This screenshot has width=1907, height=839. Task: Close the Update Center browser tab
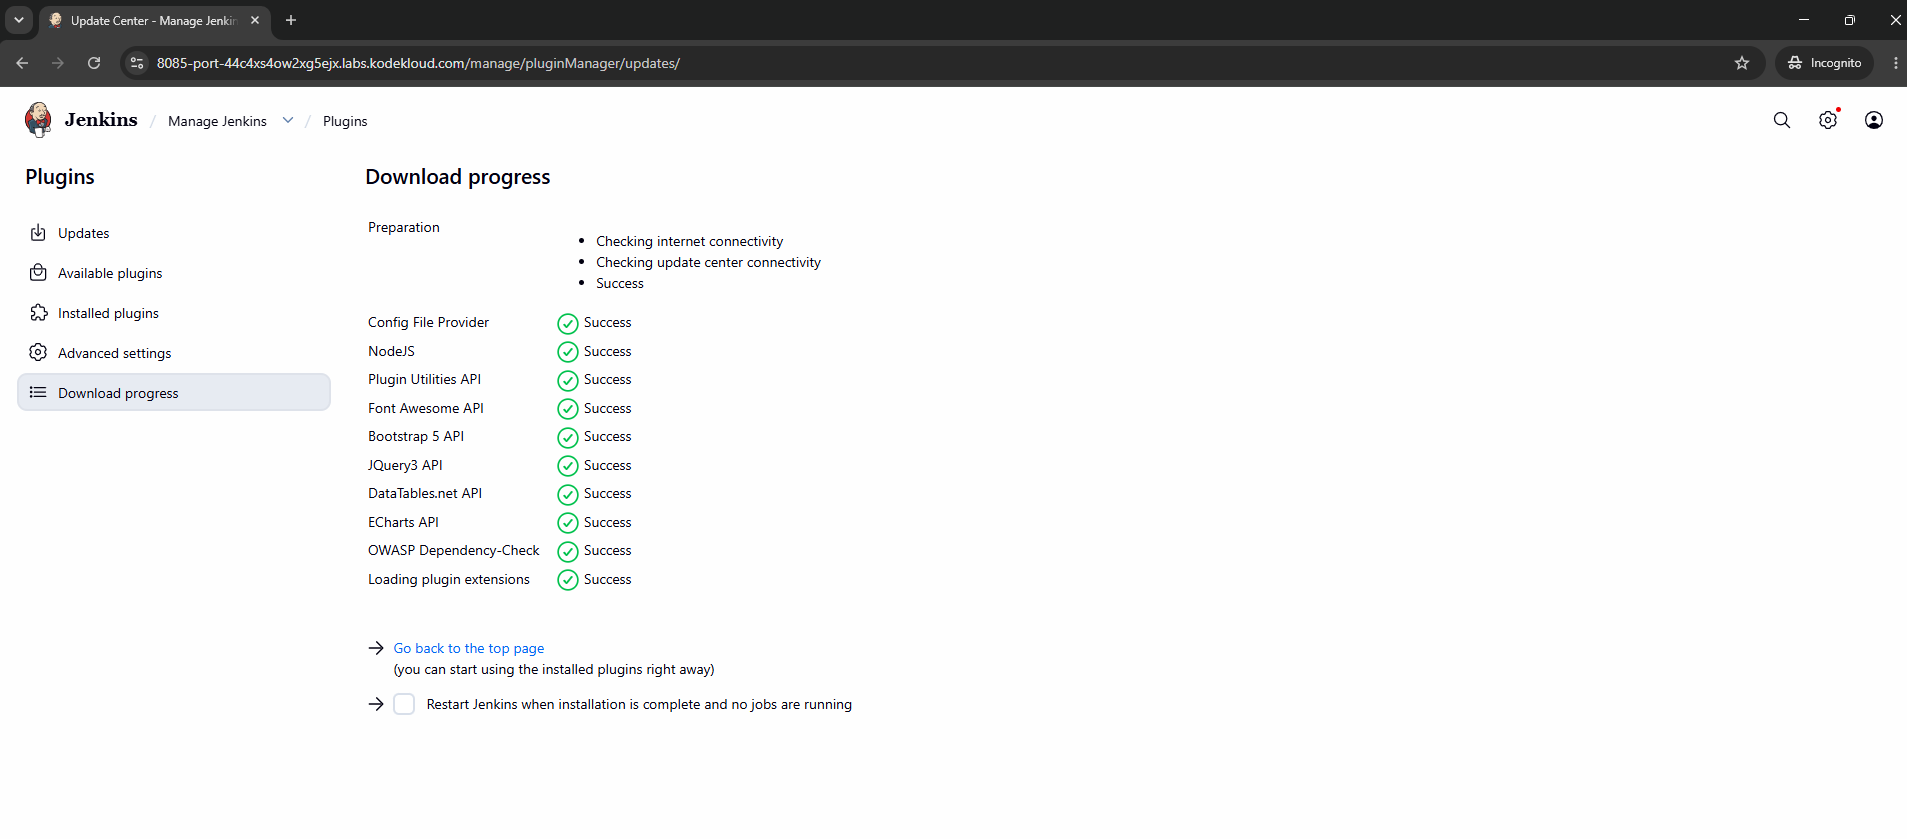[255, 20]
